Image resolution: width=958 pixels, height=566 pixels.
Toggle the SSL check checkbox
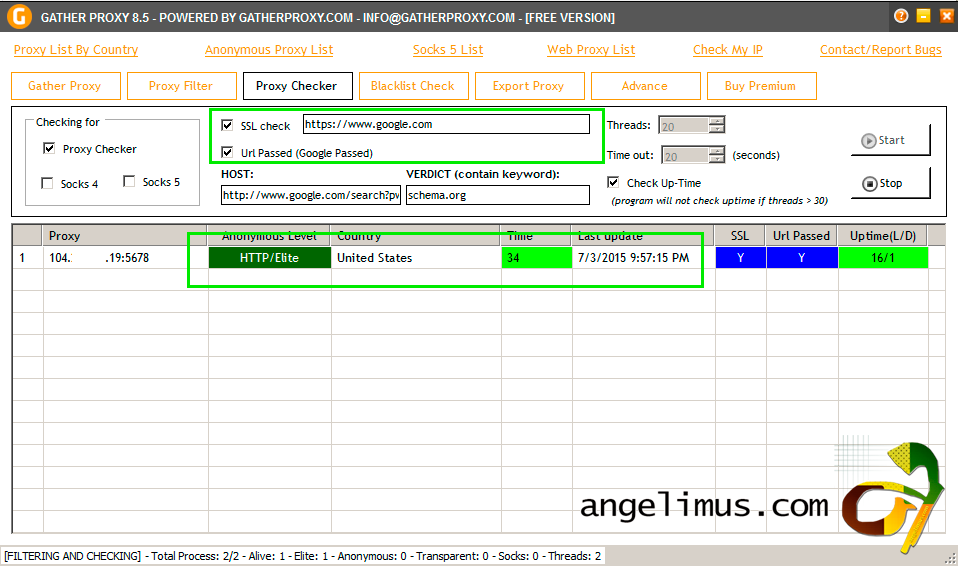227,125
